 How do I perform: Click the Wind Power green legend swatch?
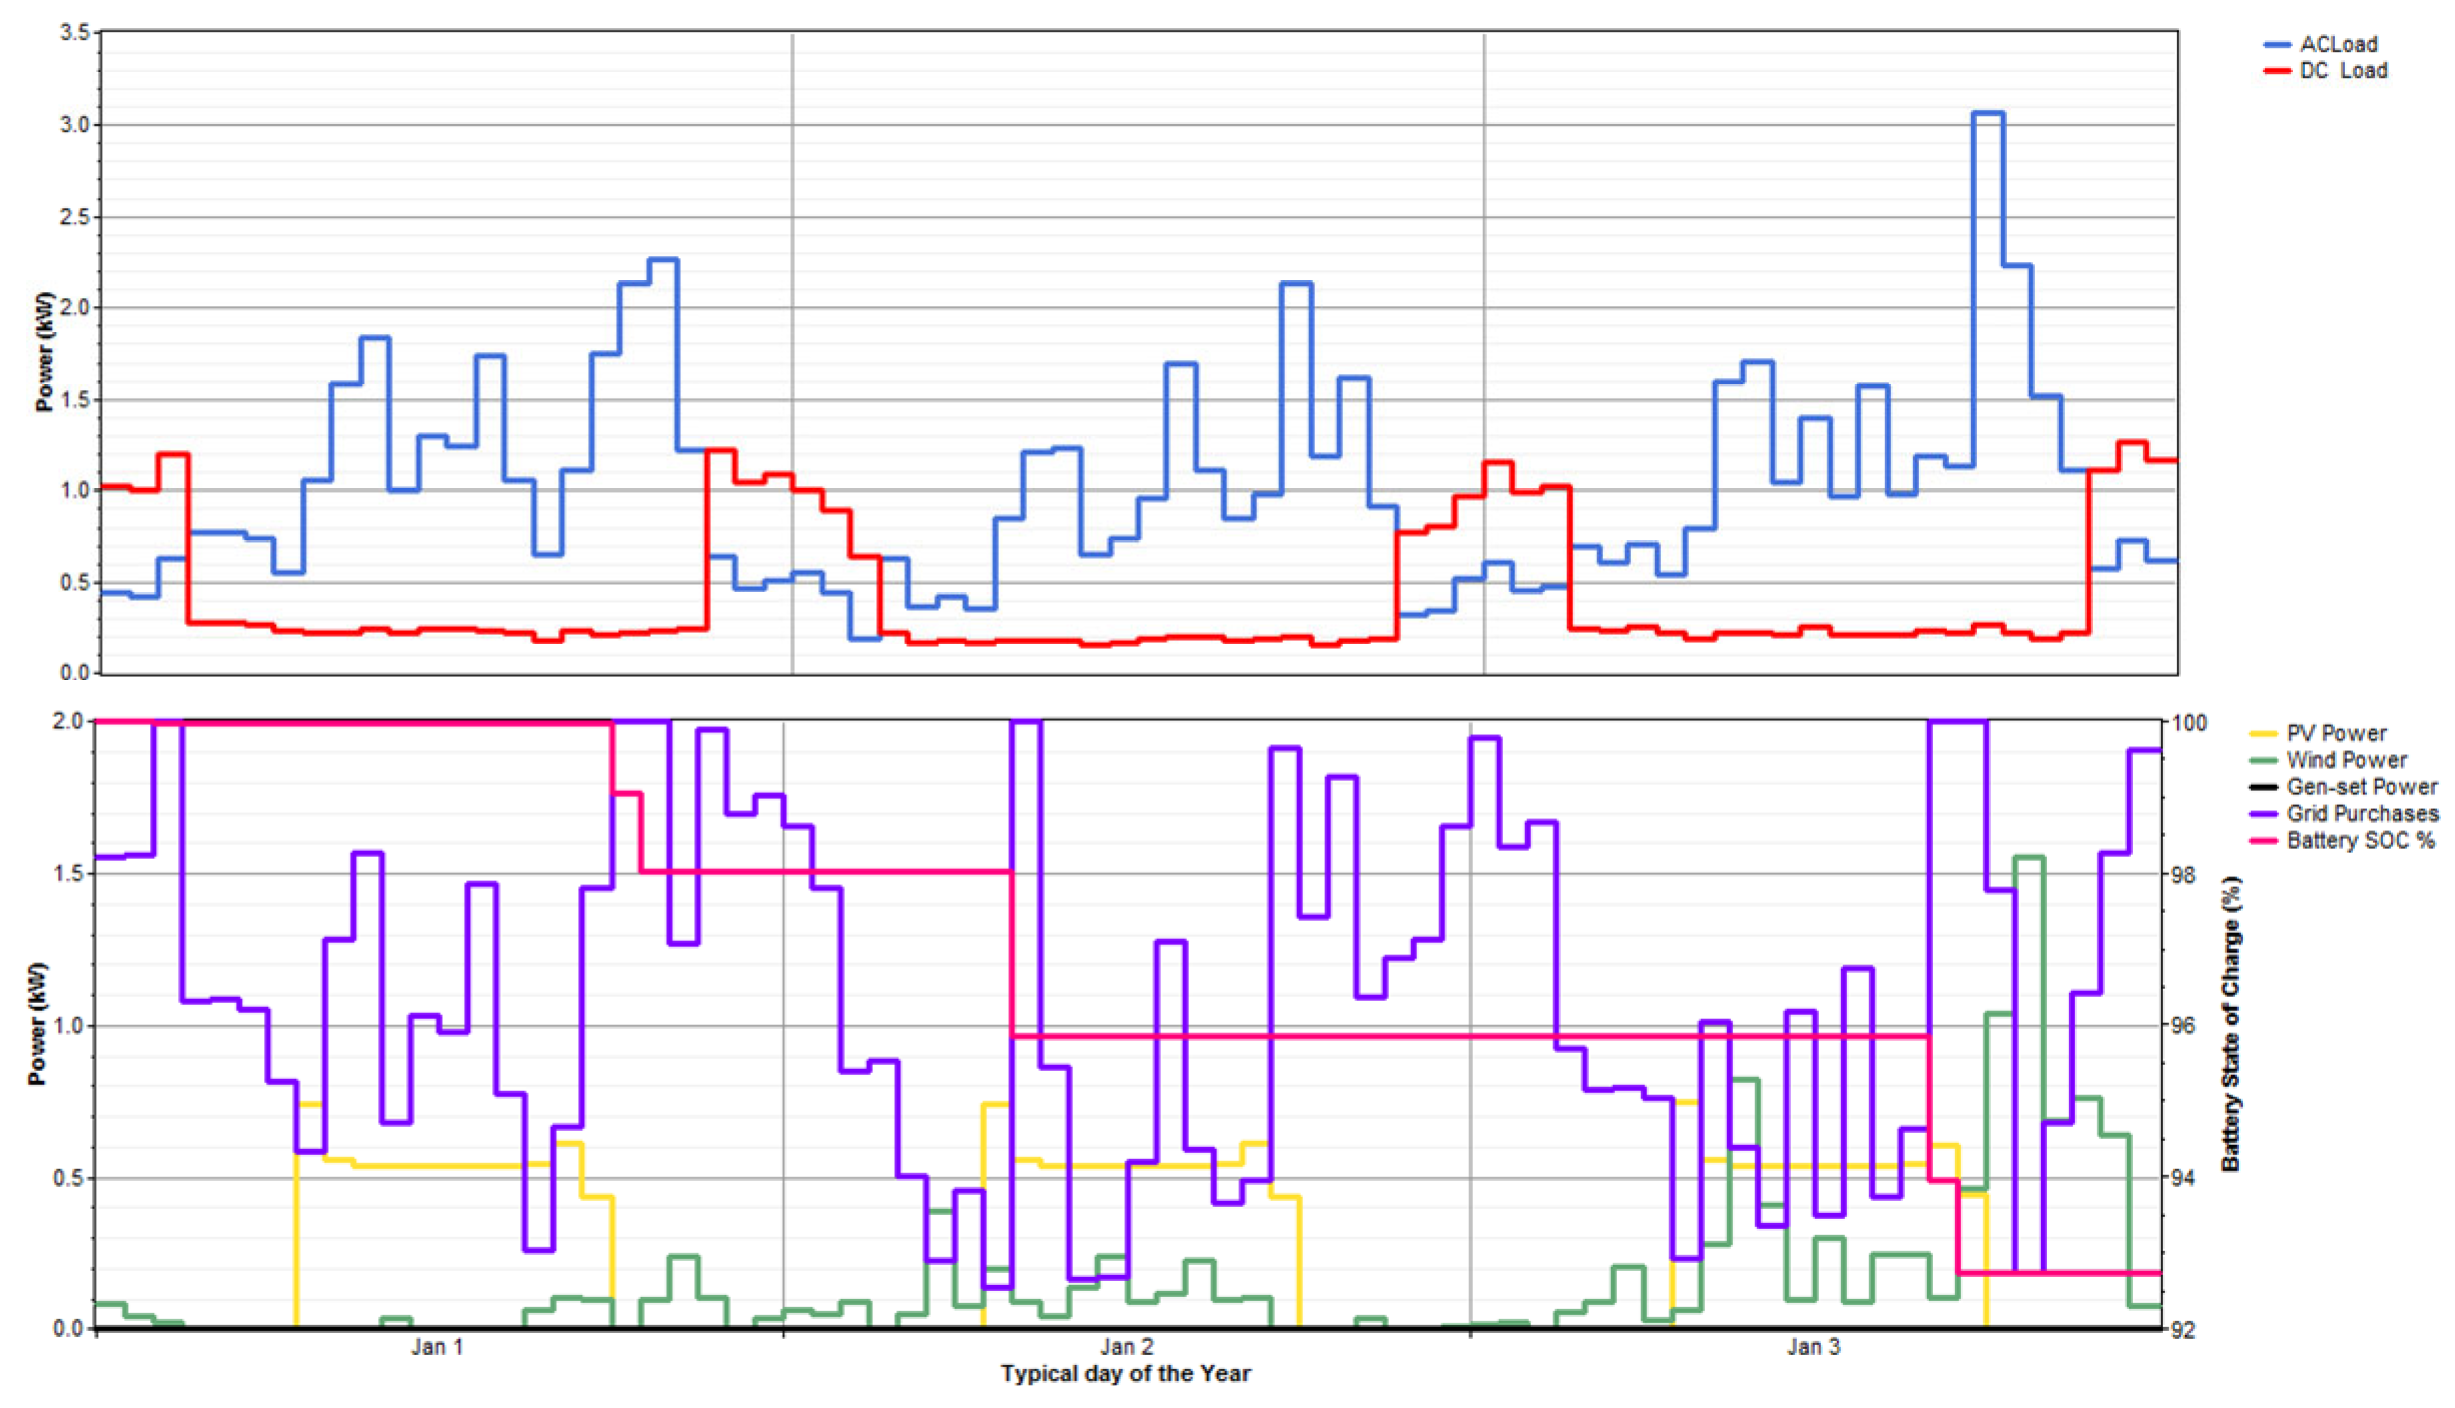click(x=2263, y=761)
